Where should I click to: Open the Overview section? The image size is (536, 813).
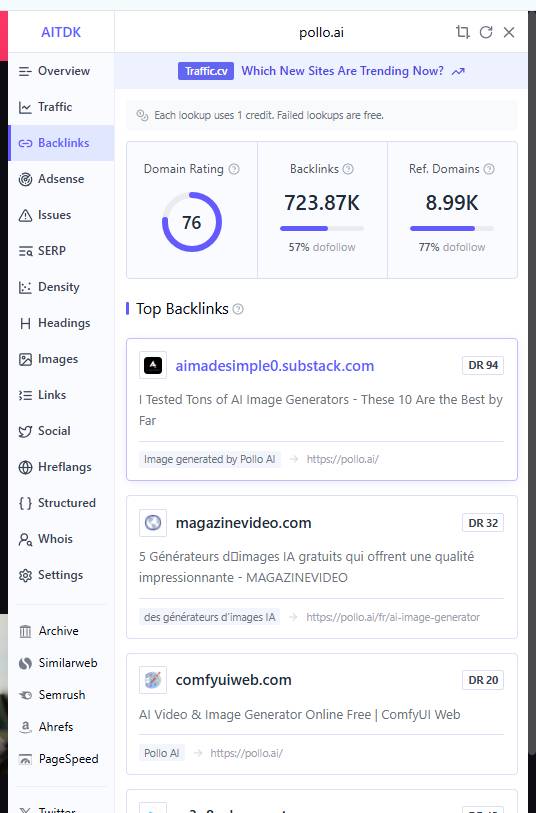[61, 71]
